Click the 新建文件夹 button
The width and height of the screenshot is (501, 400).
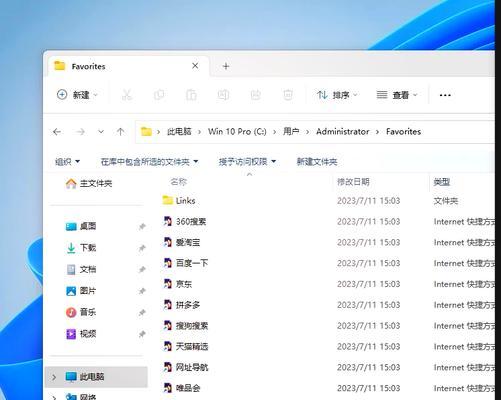pos(317,162)
